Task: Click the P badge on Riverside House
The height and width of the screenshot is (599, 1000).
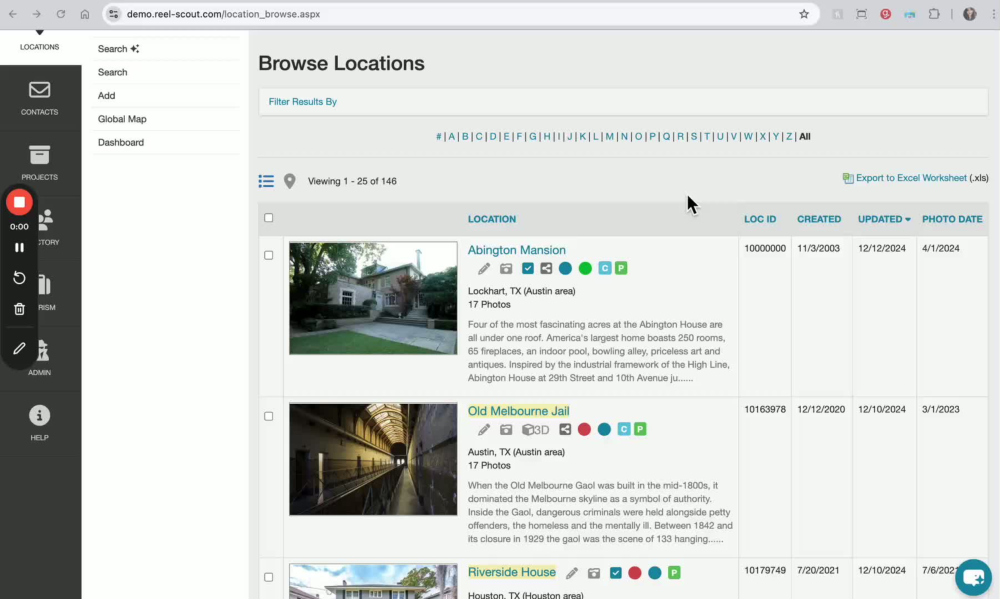Action: pyautogui.click(x=674, y=573)
